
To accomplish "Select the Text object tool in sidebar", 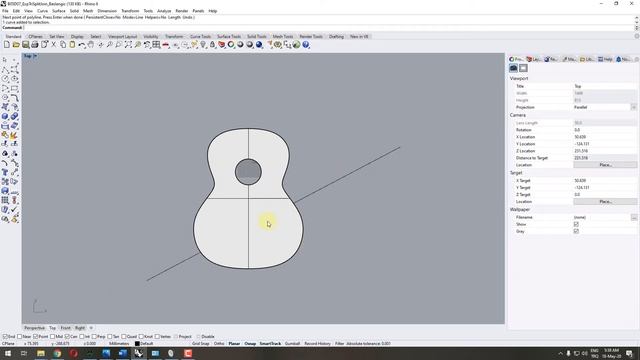I will click(x=5, y=172).
